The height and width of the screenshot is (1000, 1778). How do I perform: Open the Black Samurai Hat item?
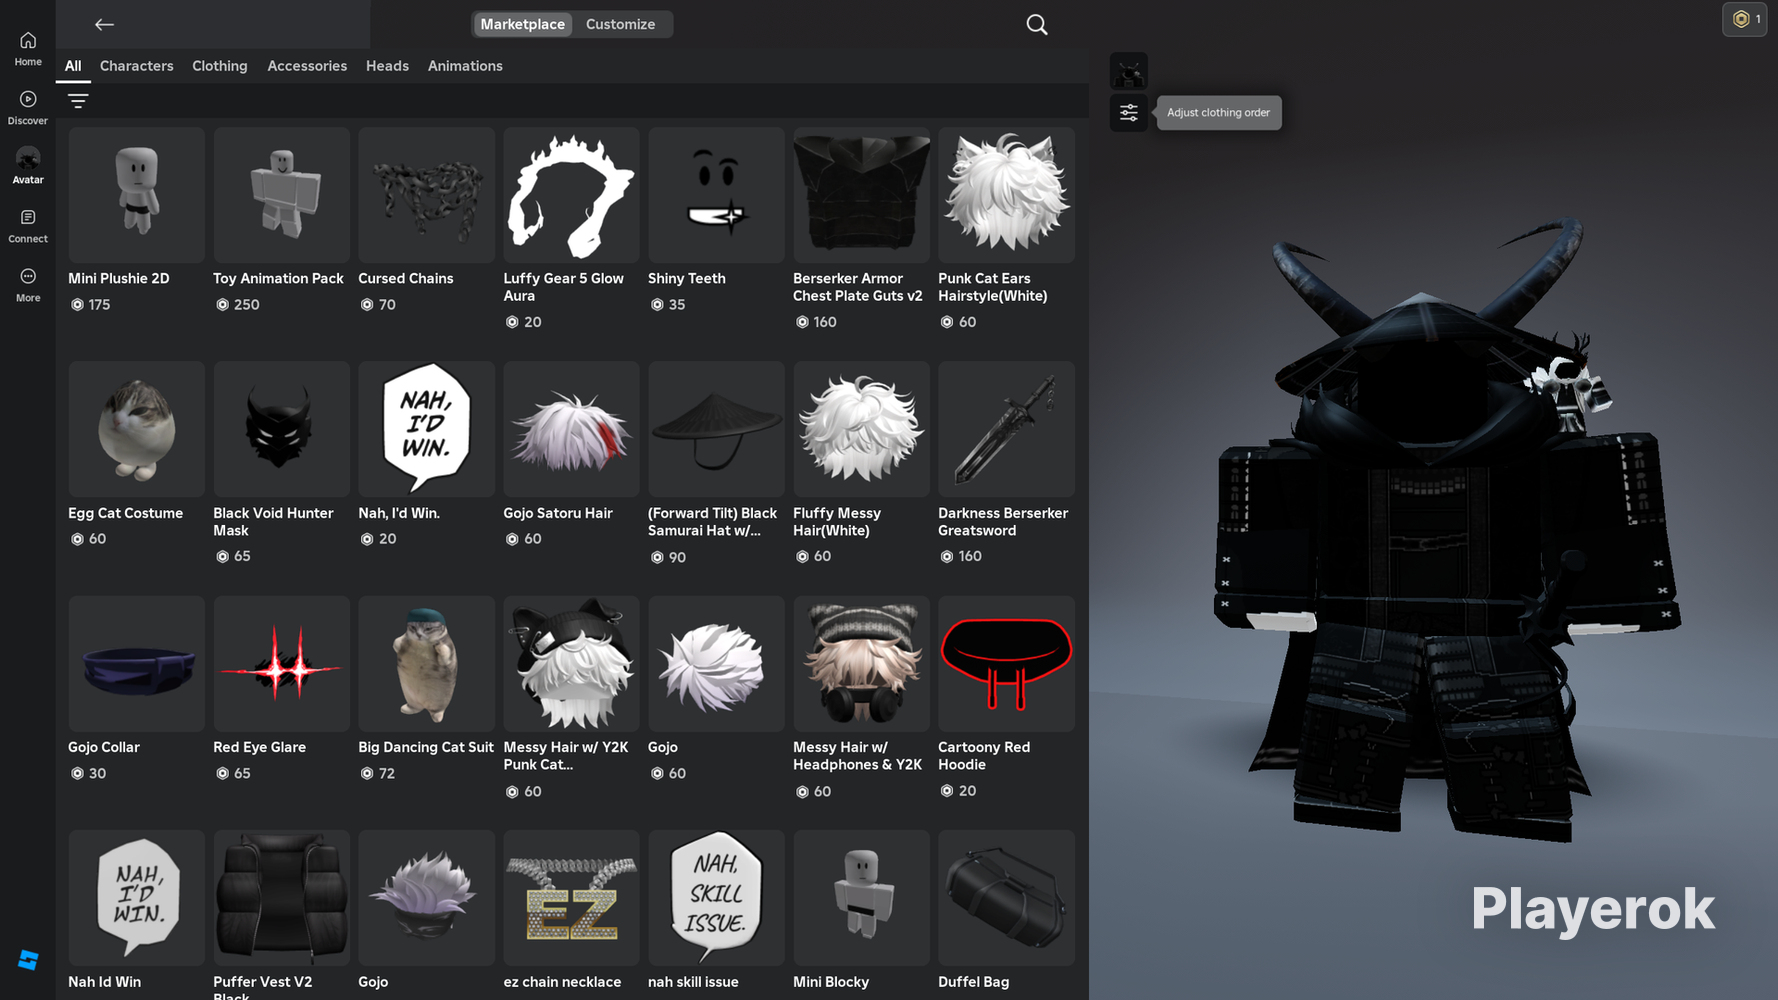716,430
